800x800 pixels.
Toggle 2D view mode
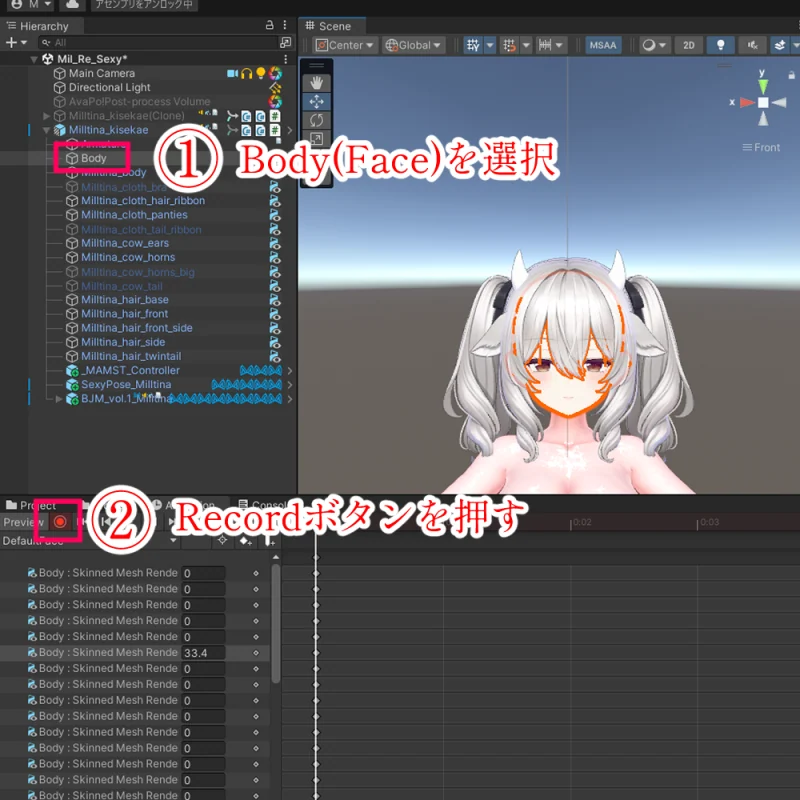tap(689, 45)
